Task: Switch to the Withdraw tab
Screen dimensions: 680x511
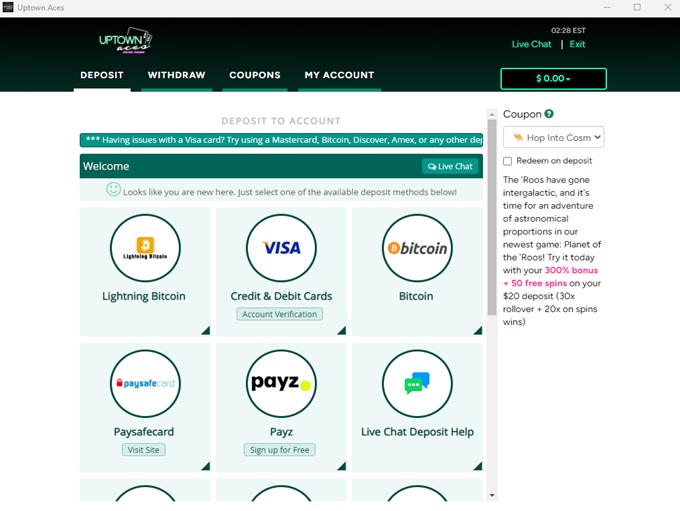Action: click(x=176, y=75)
